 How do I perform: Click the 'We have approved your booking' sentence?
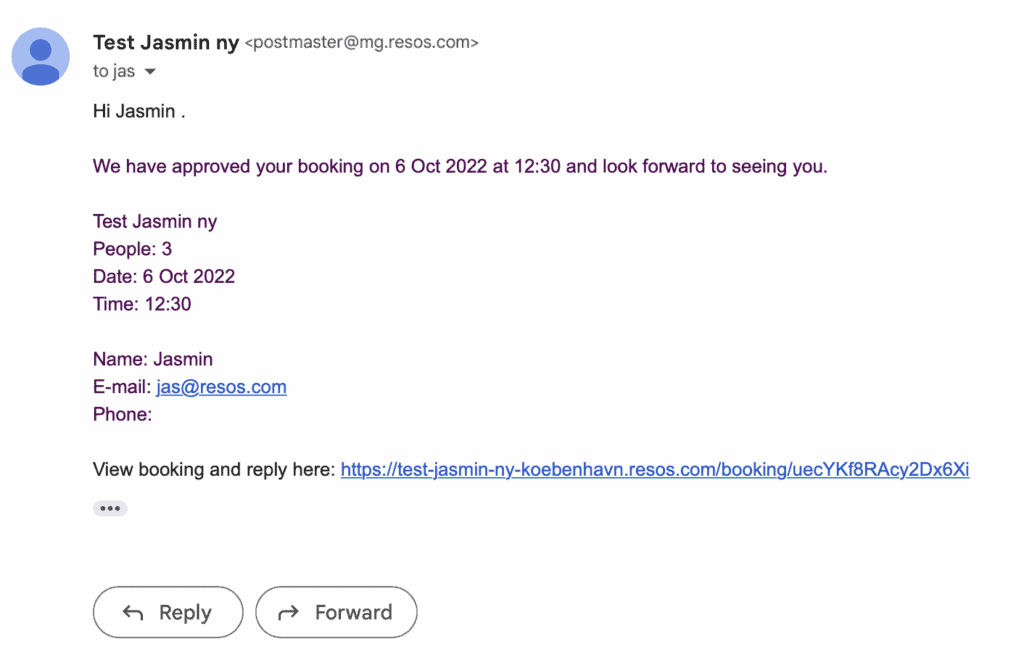pyautogui.click(x=460, y=166)
